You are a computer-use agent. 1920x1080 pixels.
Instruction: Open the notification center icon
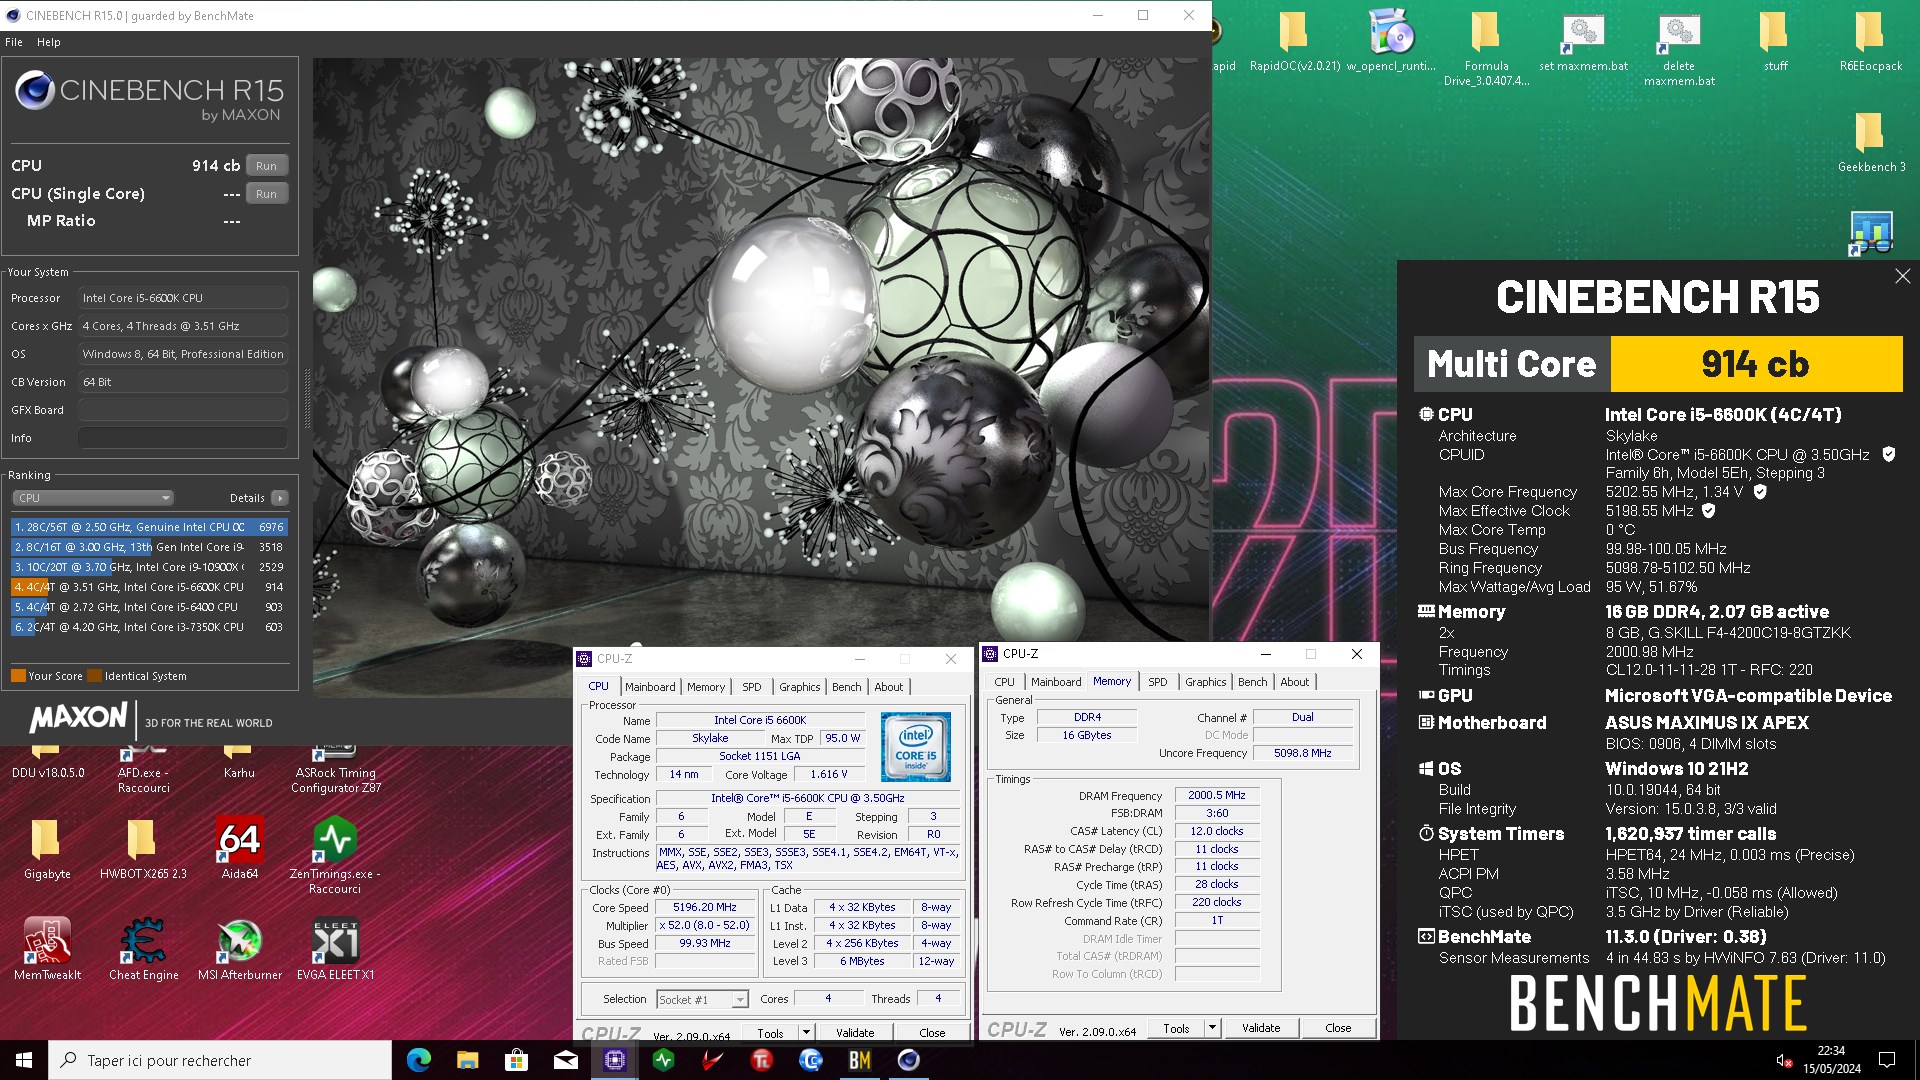tap(1887, 1060)
